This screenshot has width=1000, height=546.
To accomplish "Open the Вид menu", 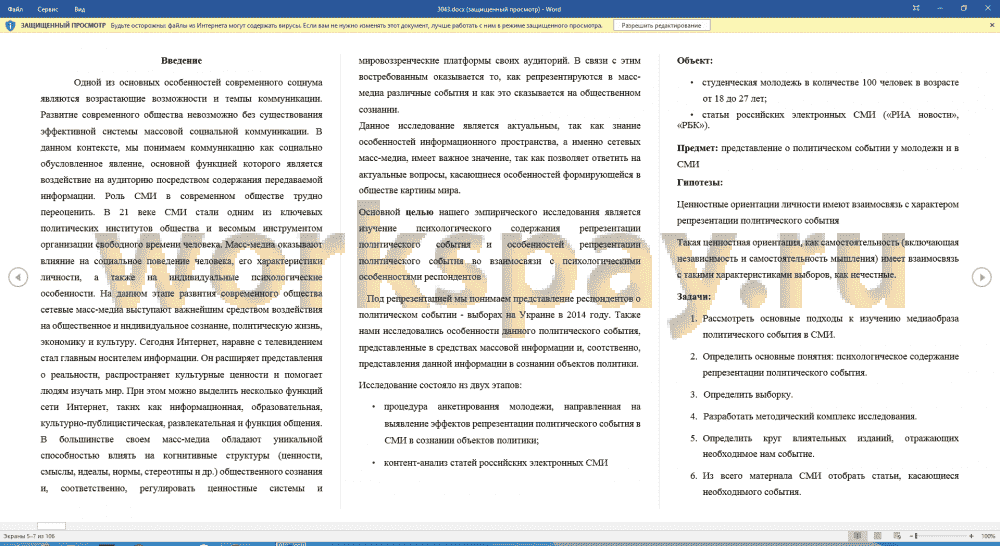I will coord(80,9).
